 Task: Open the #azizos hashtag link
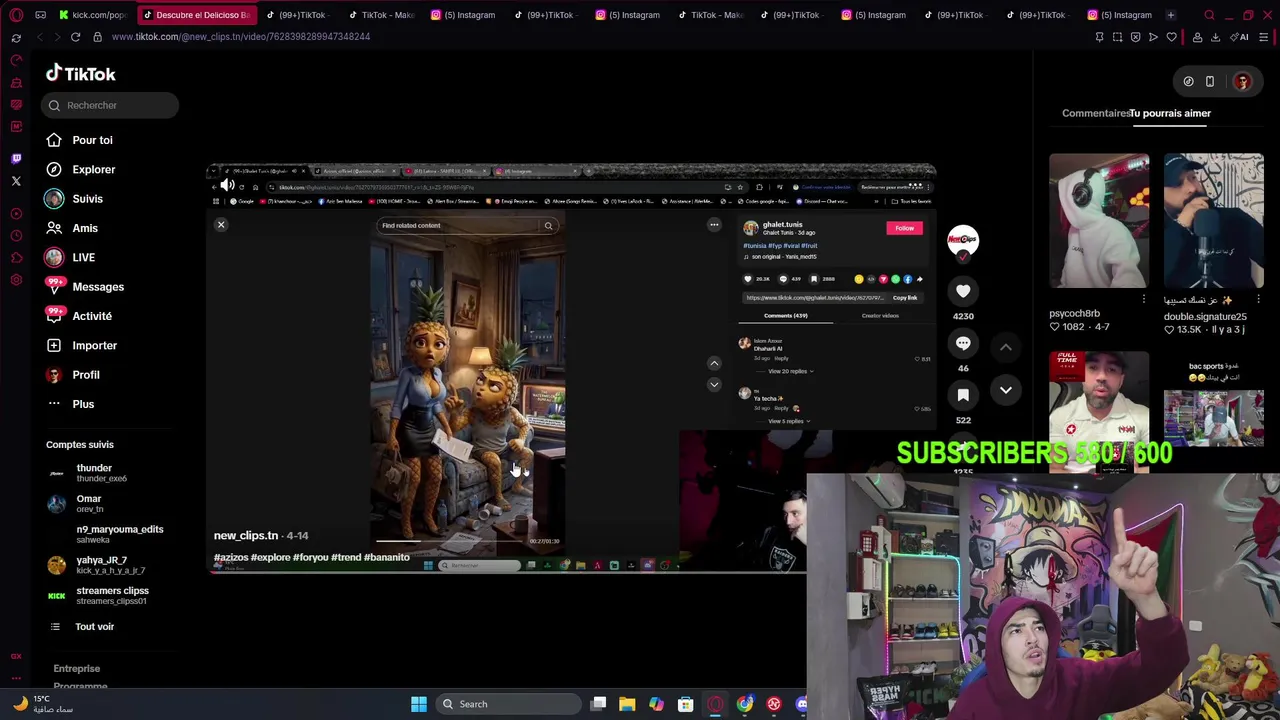coord(231,557)
